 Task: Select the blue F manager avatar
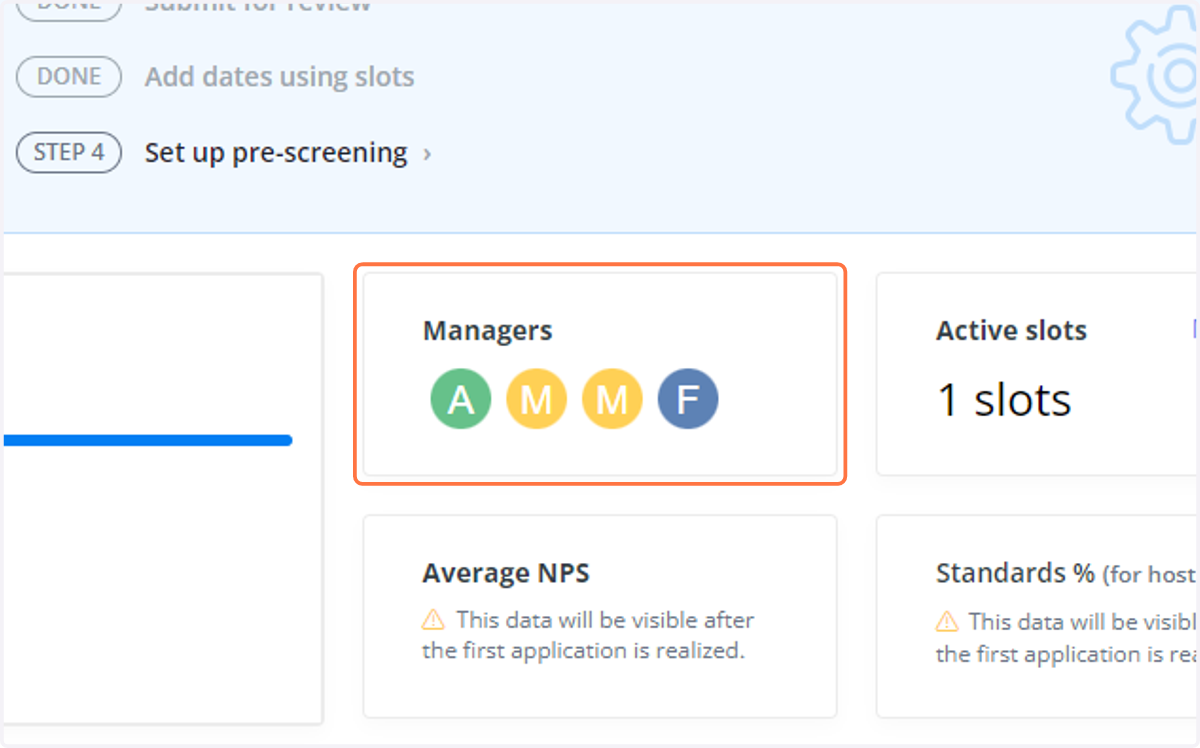[688, 399]
